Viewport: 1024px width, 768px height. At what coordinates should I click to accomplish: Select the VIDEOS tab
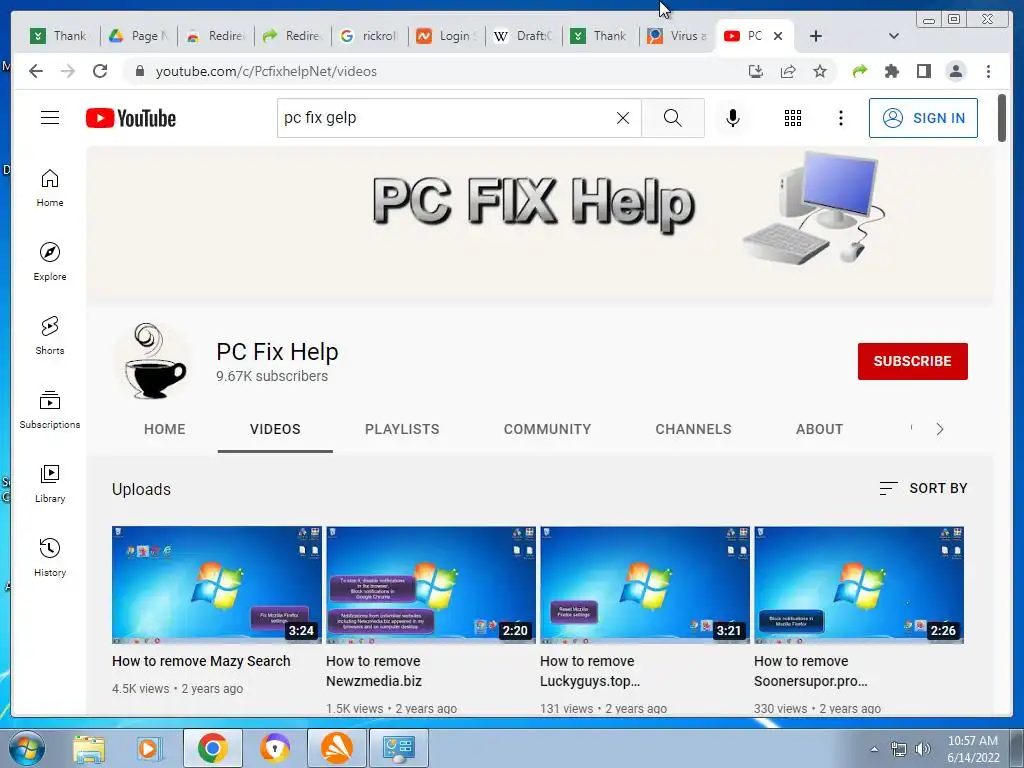[x=275, y=429]
